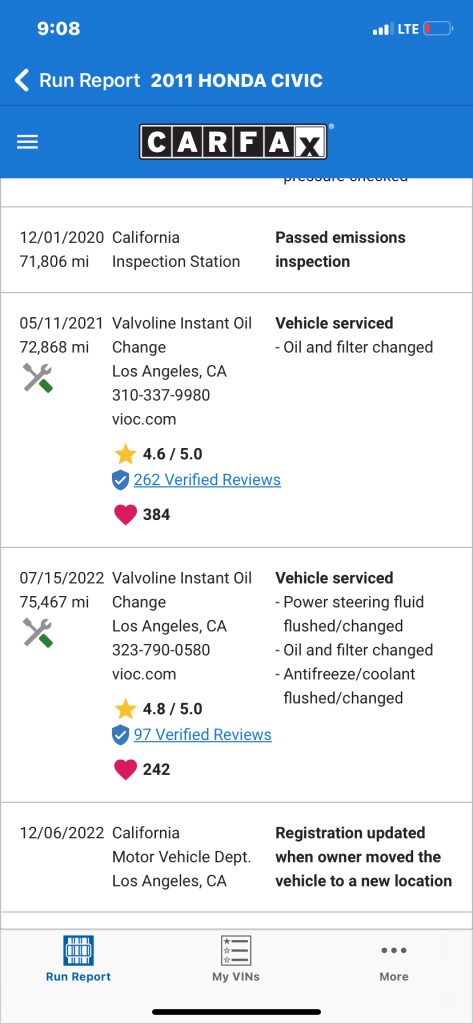The height and width of the screenshot is (1024, 473).
Task: Tap the shield icon beside 97 Verified Reviews
Action: (x=120, y=735)
